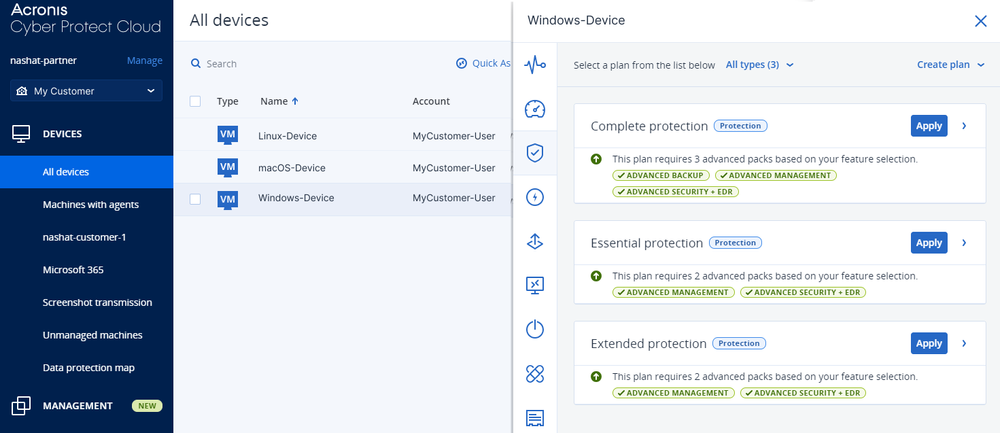Viewport: 1000px width, 433px height.
Task: Toggle the select-all devices checkbox
Action: (195, 101)
